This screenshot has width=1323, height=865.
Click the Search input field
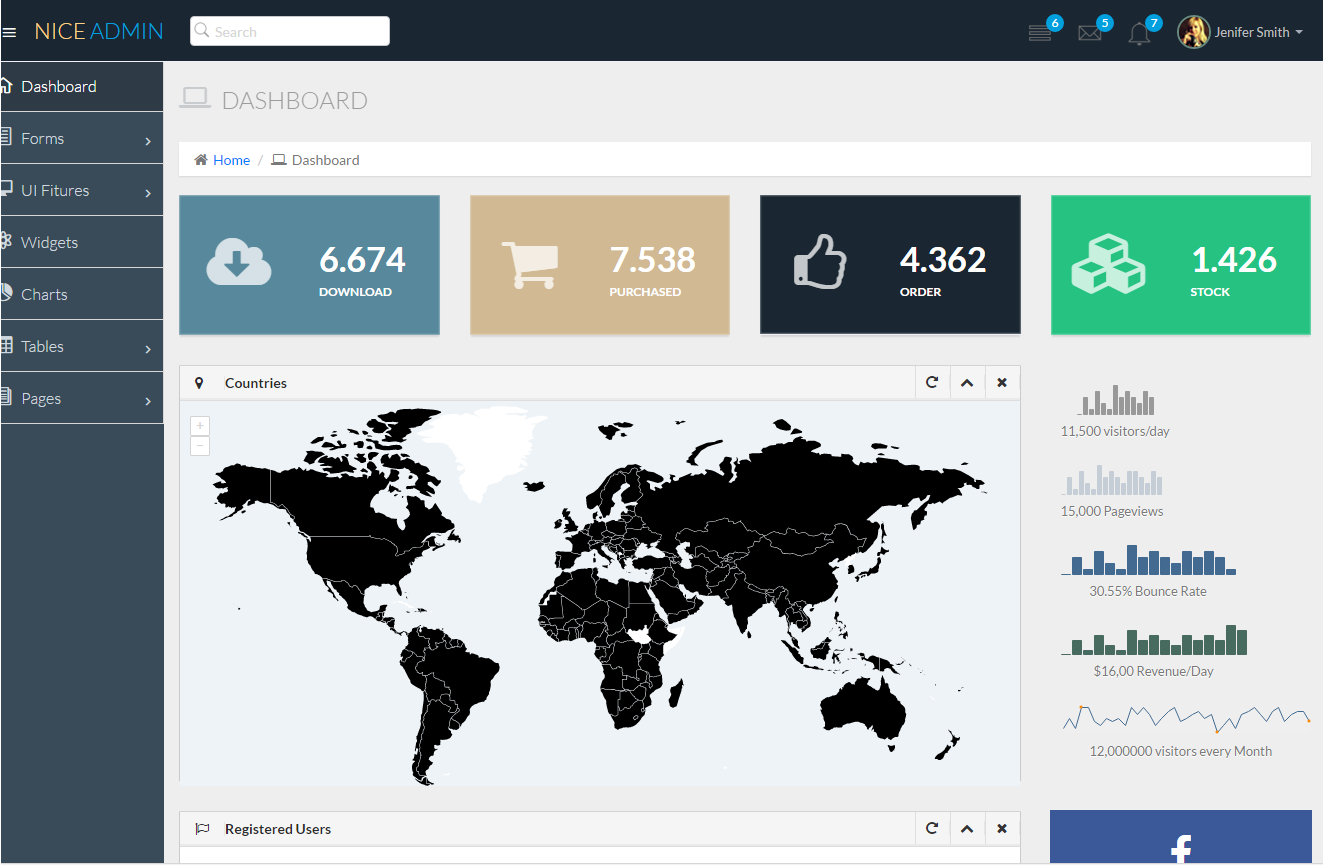[x=290, y=32]
